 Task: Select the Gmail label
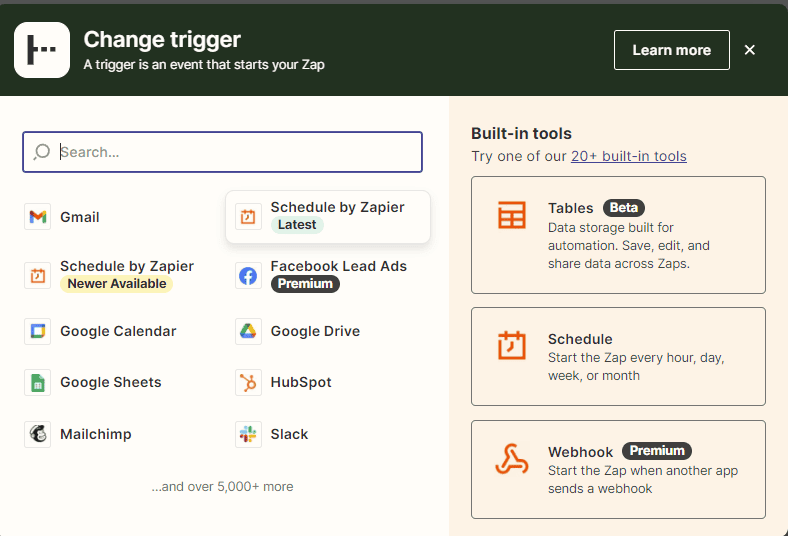(x=80, y=217)
